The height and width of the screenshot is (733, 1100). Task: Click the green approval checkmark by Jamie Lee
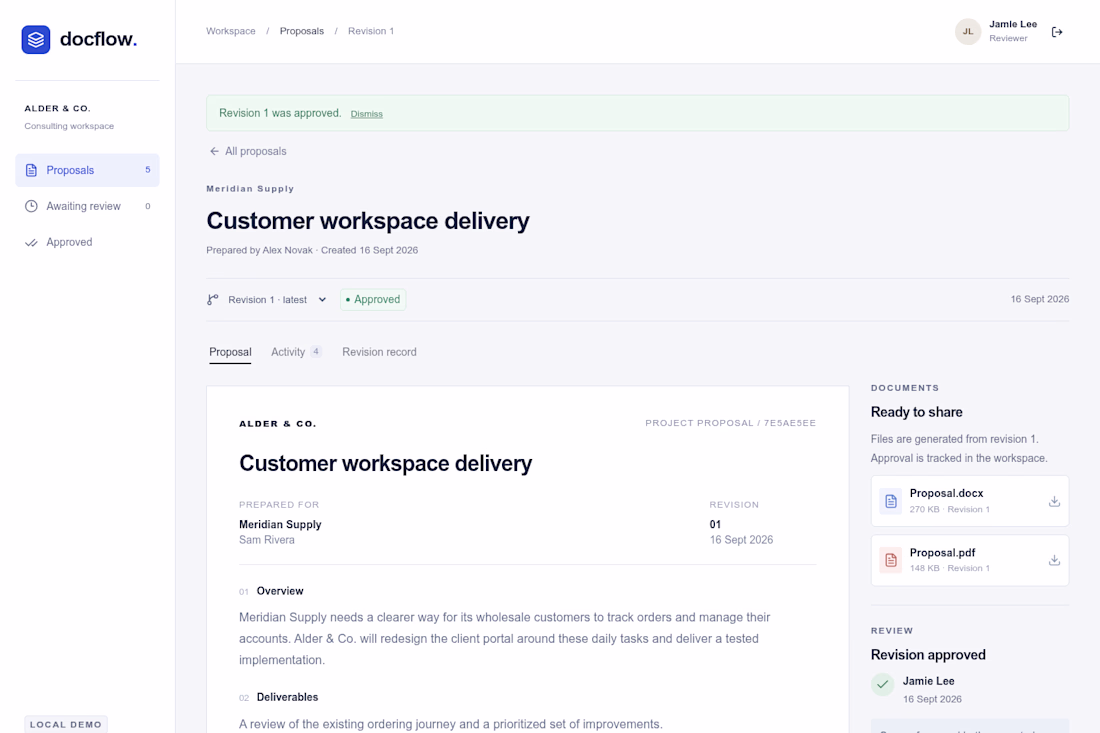(883, 684)
